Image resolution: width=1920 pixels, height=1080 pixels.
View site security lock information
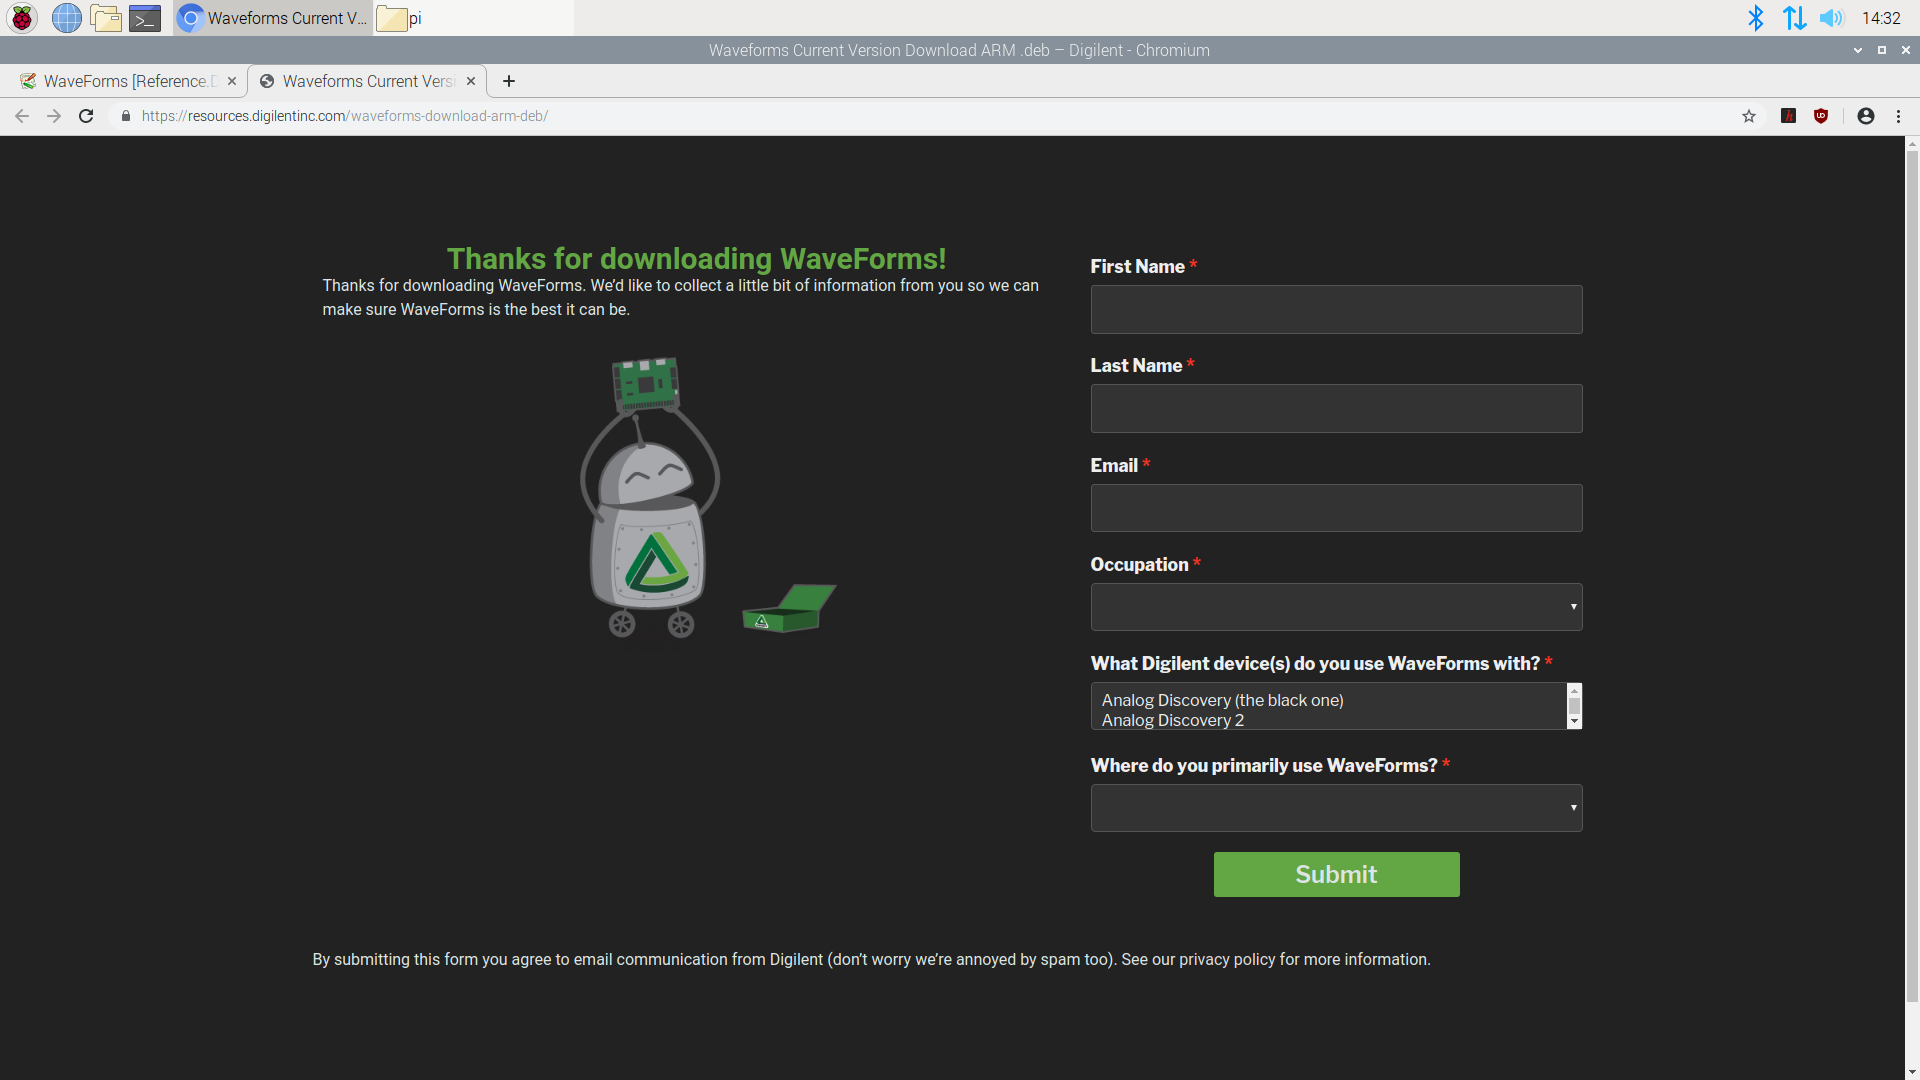[x=125, y=116]
